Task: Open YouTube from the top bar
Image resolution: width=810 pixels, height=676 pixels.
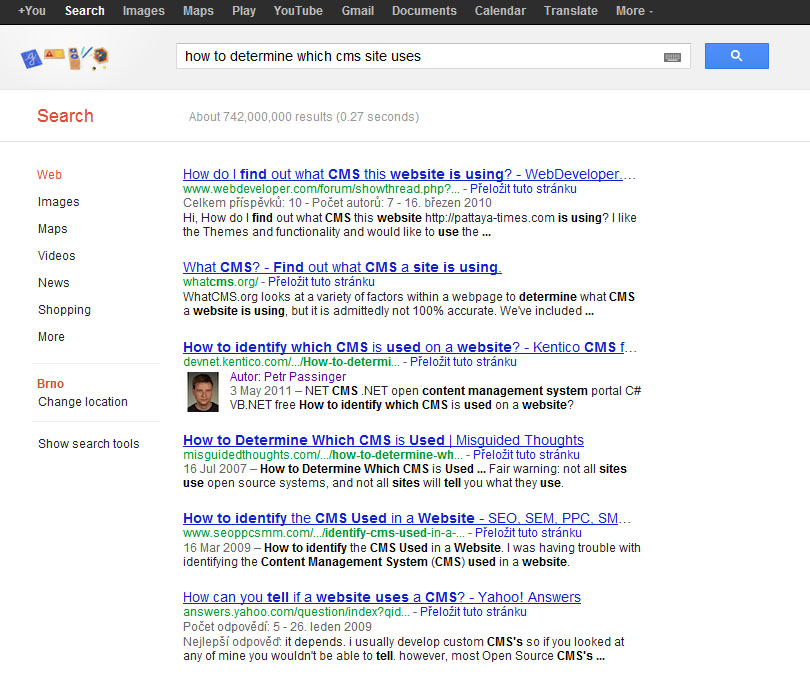Action: (x=298, y=11)
